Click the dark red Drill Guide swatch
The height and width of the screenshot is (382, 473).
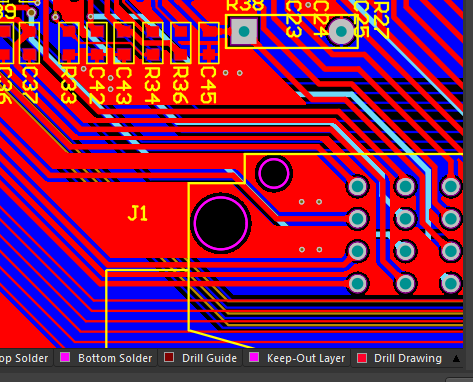pos(169,358)
